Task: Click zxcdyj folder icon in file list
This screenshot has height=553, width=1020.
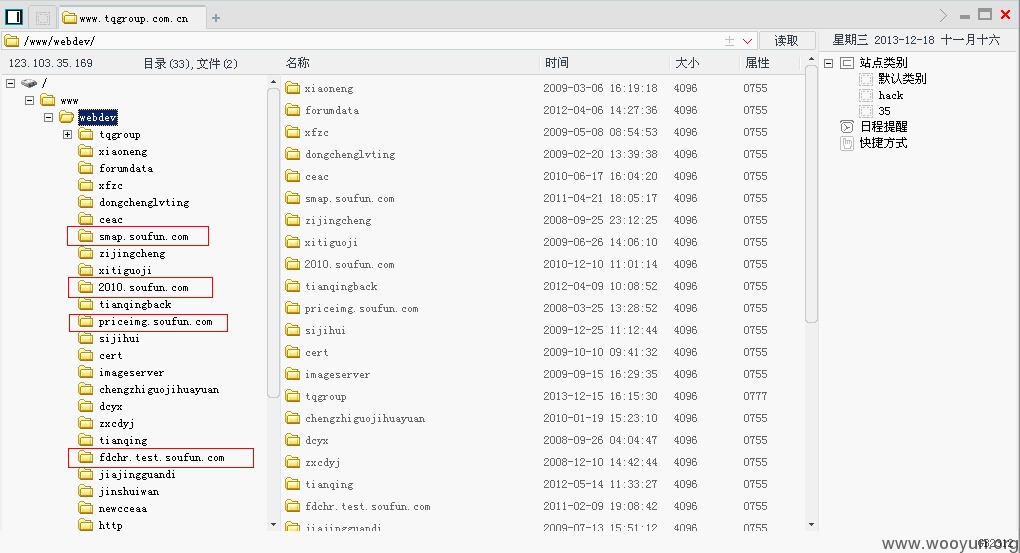Action: (293, 463)
